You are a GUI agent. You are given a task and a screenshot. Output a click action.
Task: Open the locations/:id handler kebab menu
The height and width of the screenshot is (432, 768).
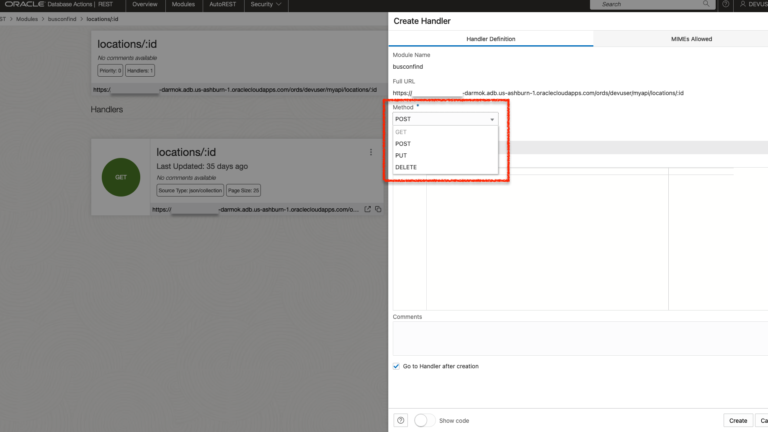pyautogui.click(x=371, y=152)
